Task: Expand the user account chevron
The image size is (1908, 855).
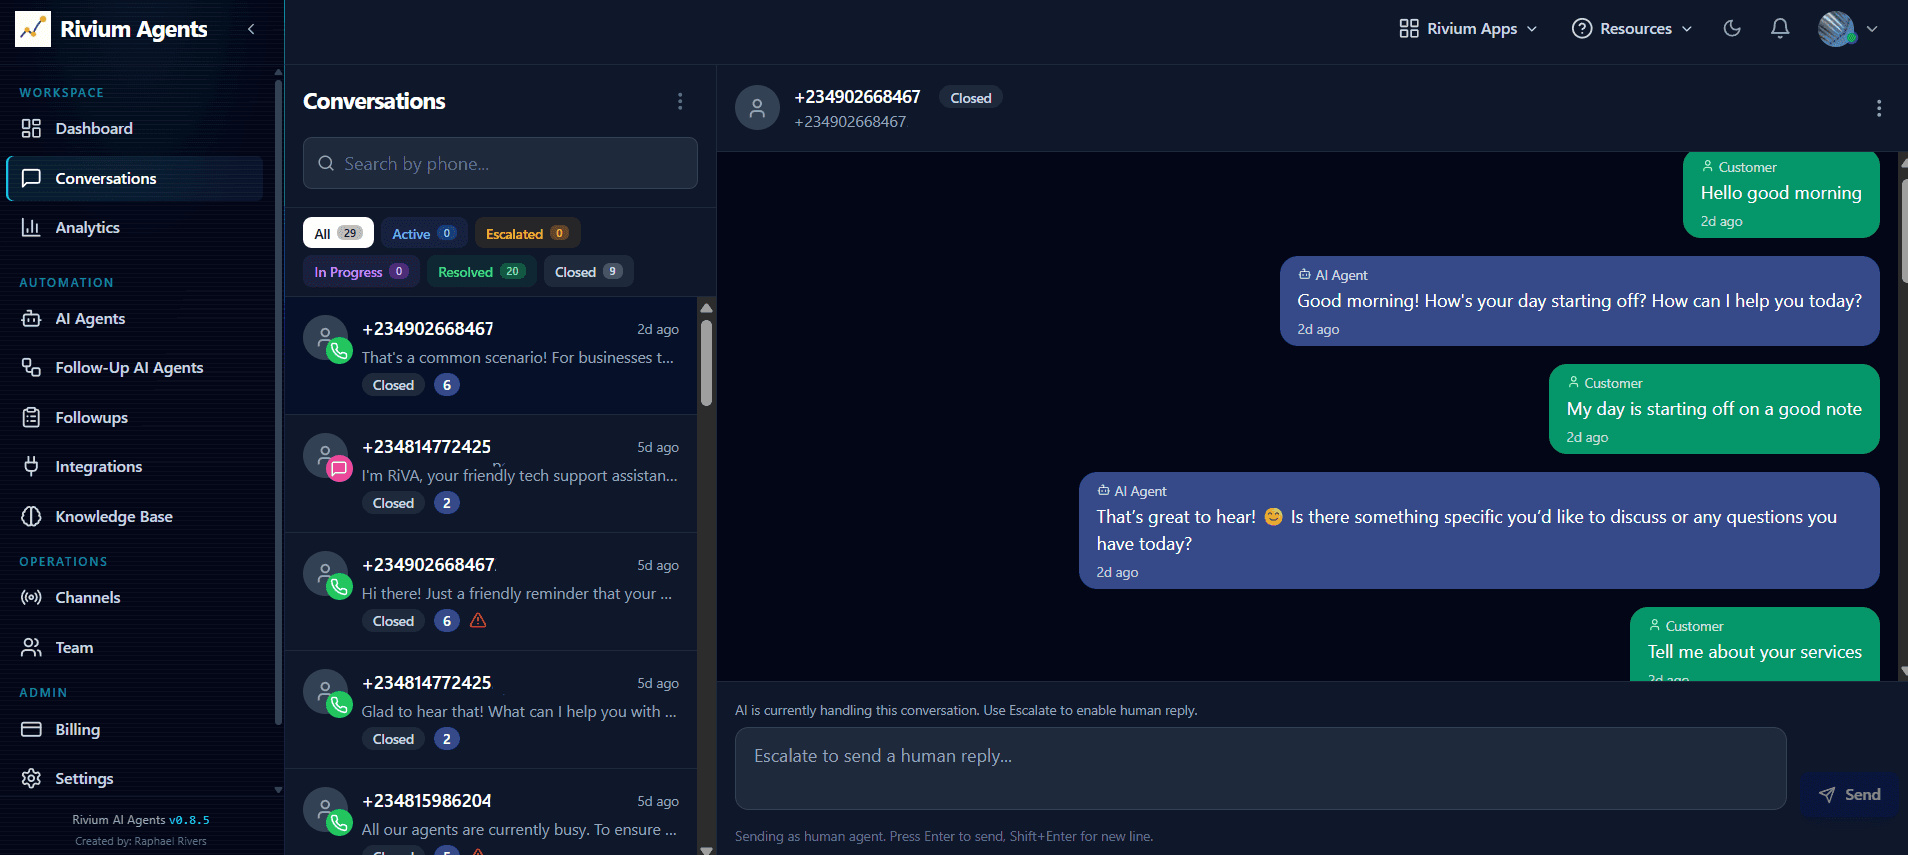Action: tap(1872, 29)
